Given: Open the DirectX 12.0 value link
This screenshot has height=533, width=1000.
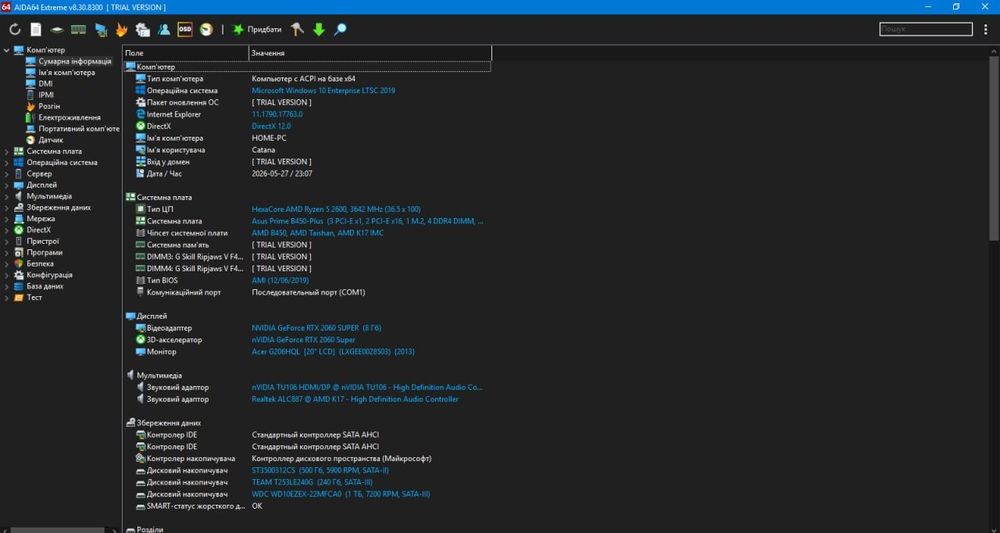Looking at the screenshot, I should coord(269,126).
